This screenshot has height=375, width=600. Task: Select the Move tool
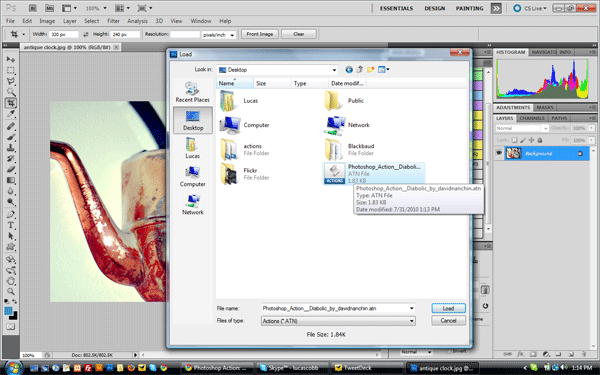coord(11,59)
